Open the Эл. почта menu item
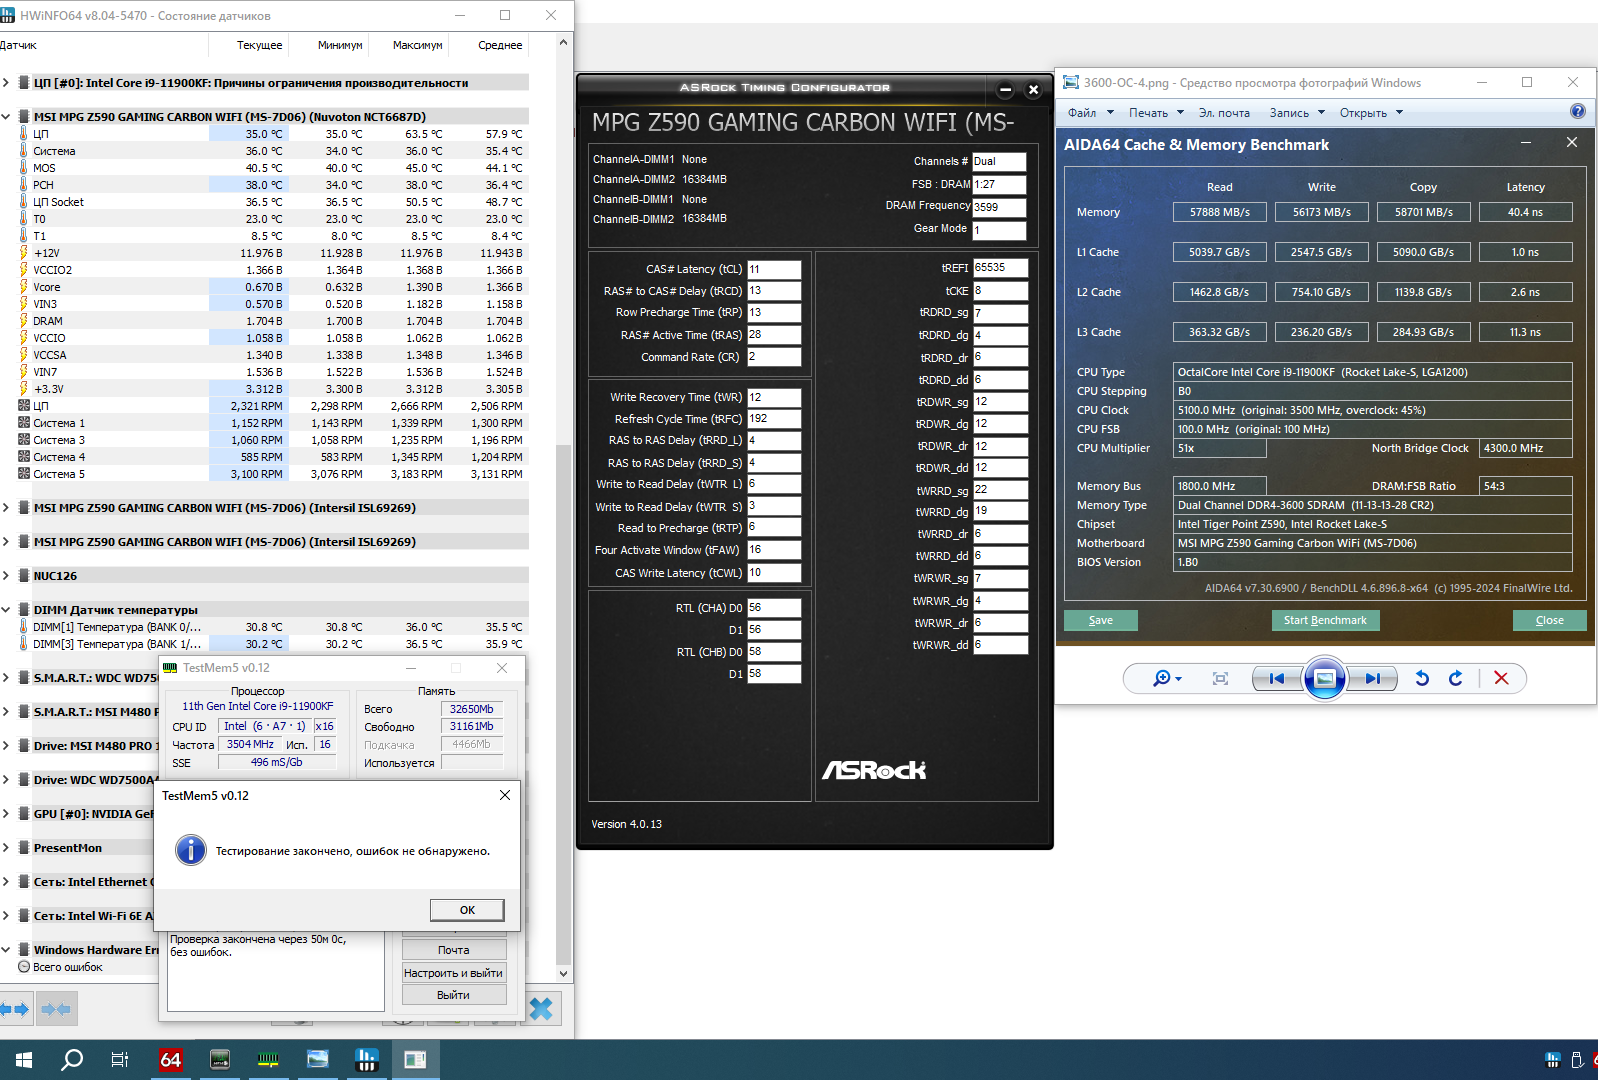Image resolution: width=1598 pixels, height=1080 pixels. [1224, 113]
